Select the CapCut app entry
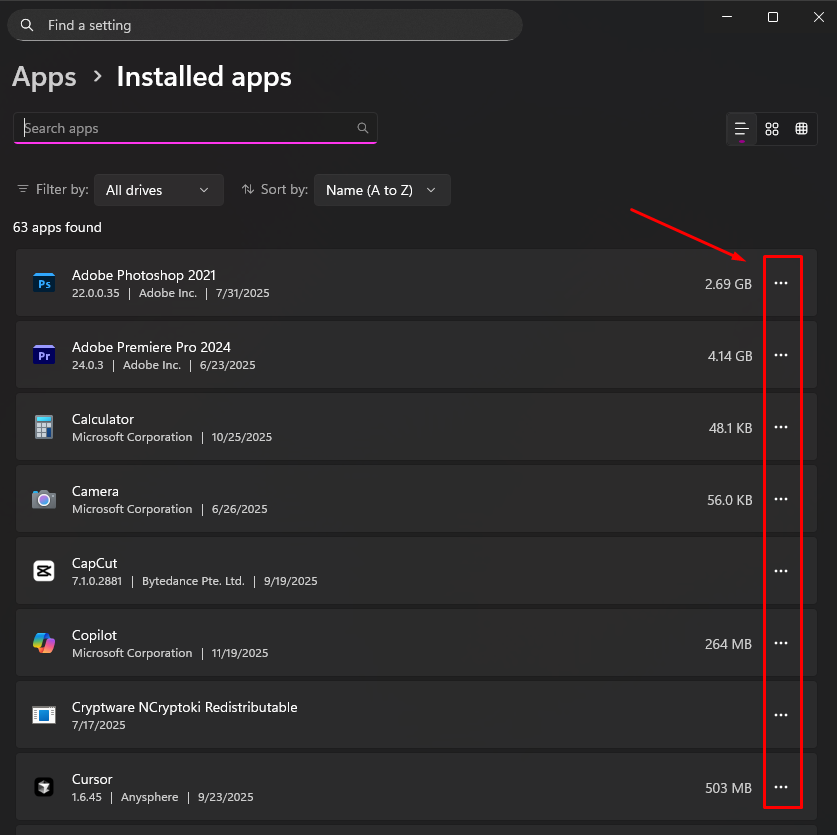This screenshot has height=835, width=837. click(x=300, y=571)
